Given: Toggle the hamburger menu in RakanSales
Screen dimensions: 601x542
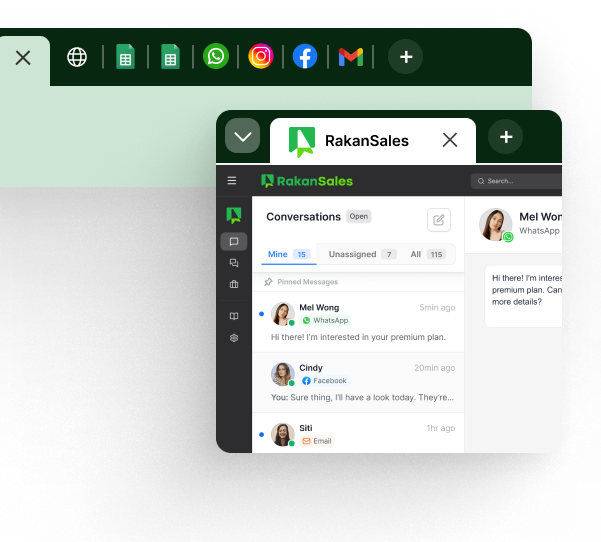Looking at the screenshot, I should tap(232, 181).
